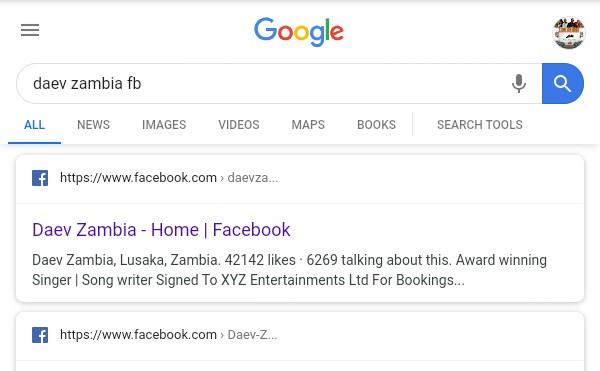Open the hamburger menu
Image resolution: width=600 pixels, height=371 pixels.
(x=30, y=30)
